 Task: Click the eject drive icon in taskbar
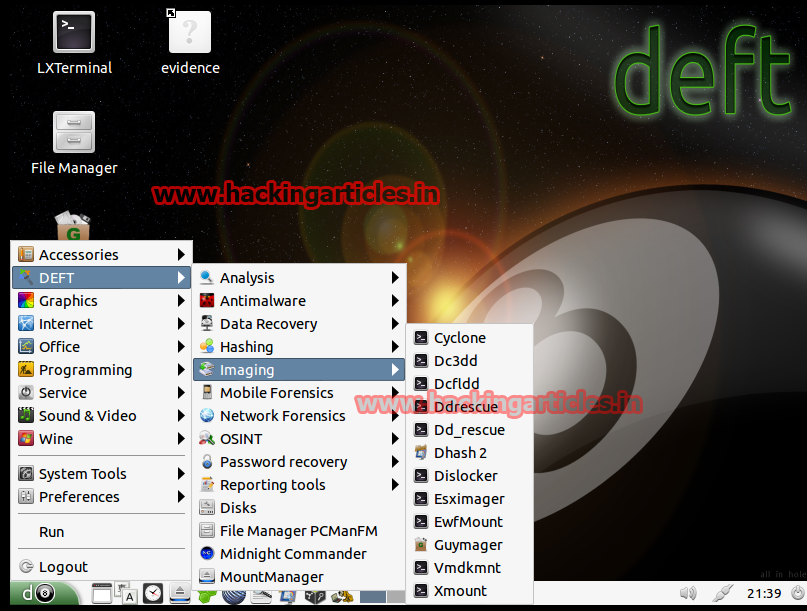[x=180, y=593]
